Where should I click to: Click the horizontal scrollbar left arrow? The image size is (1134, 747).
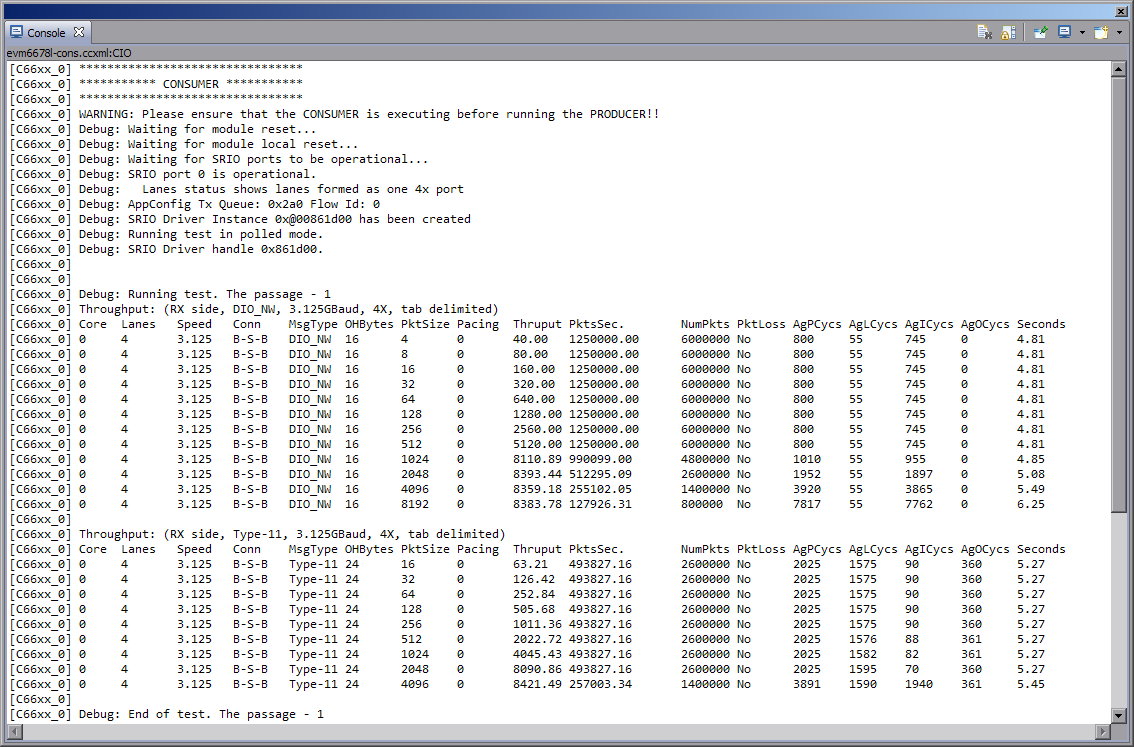coord(15,732)
